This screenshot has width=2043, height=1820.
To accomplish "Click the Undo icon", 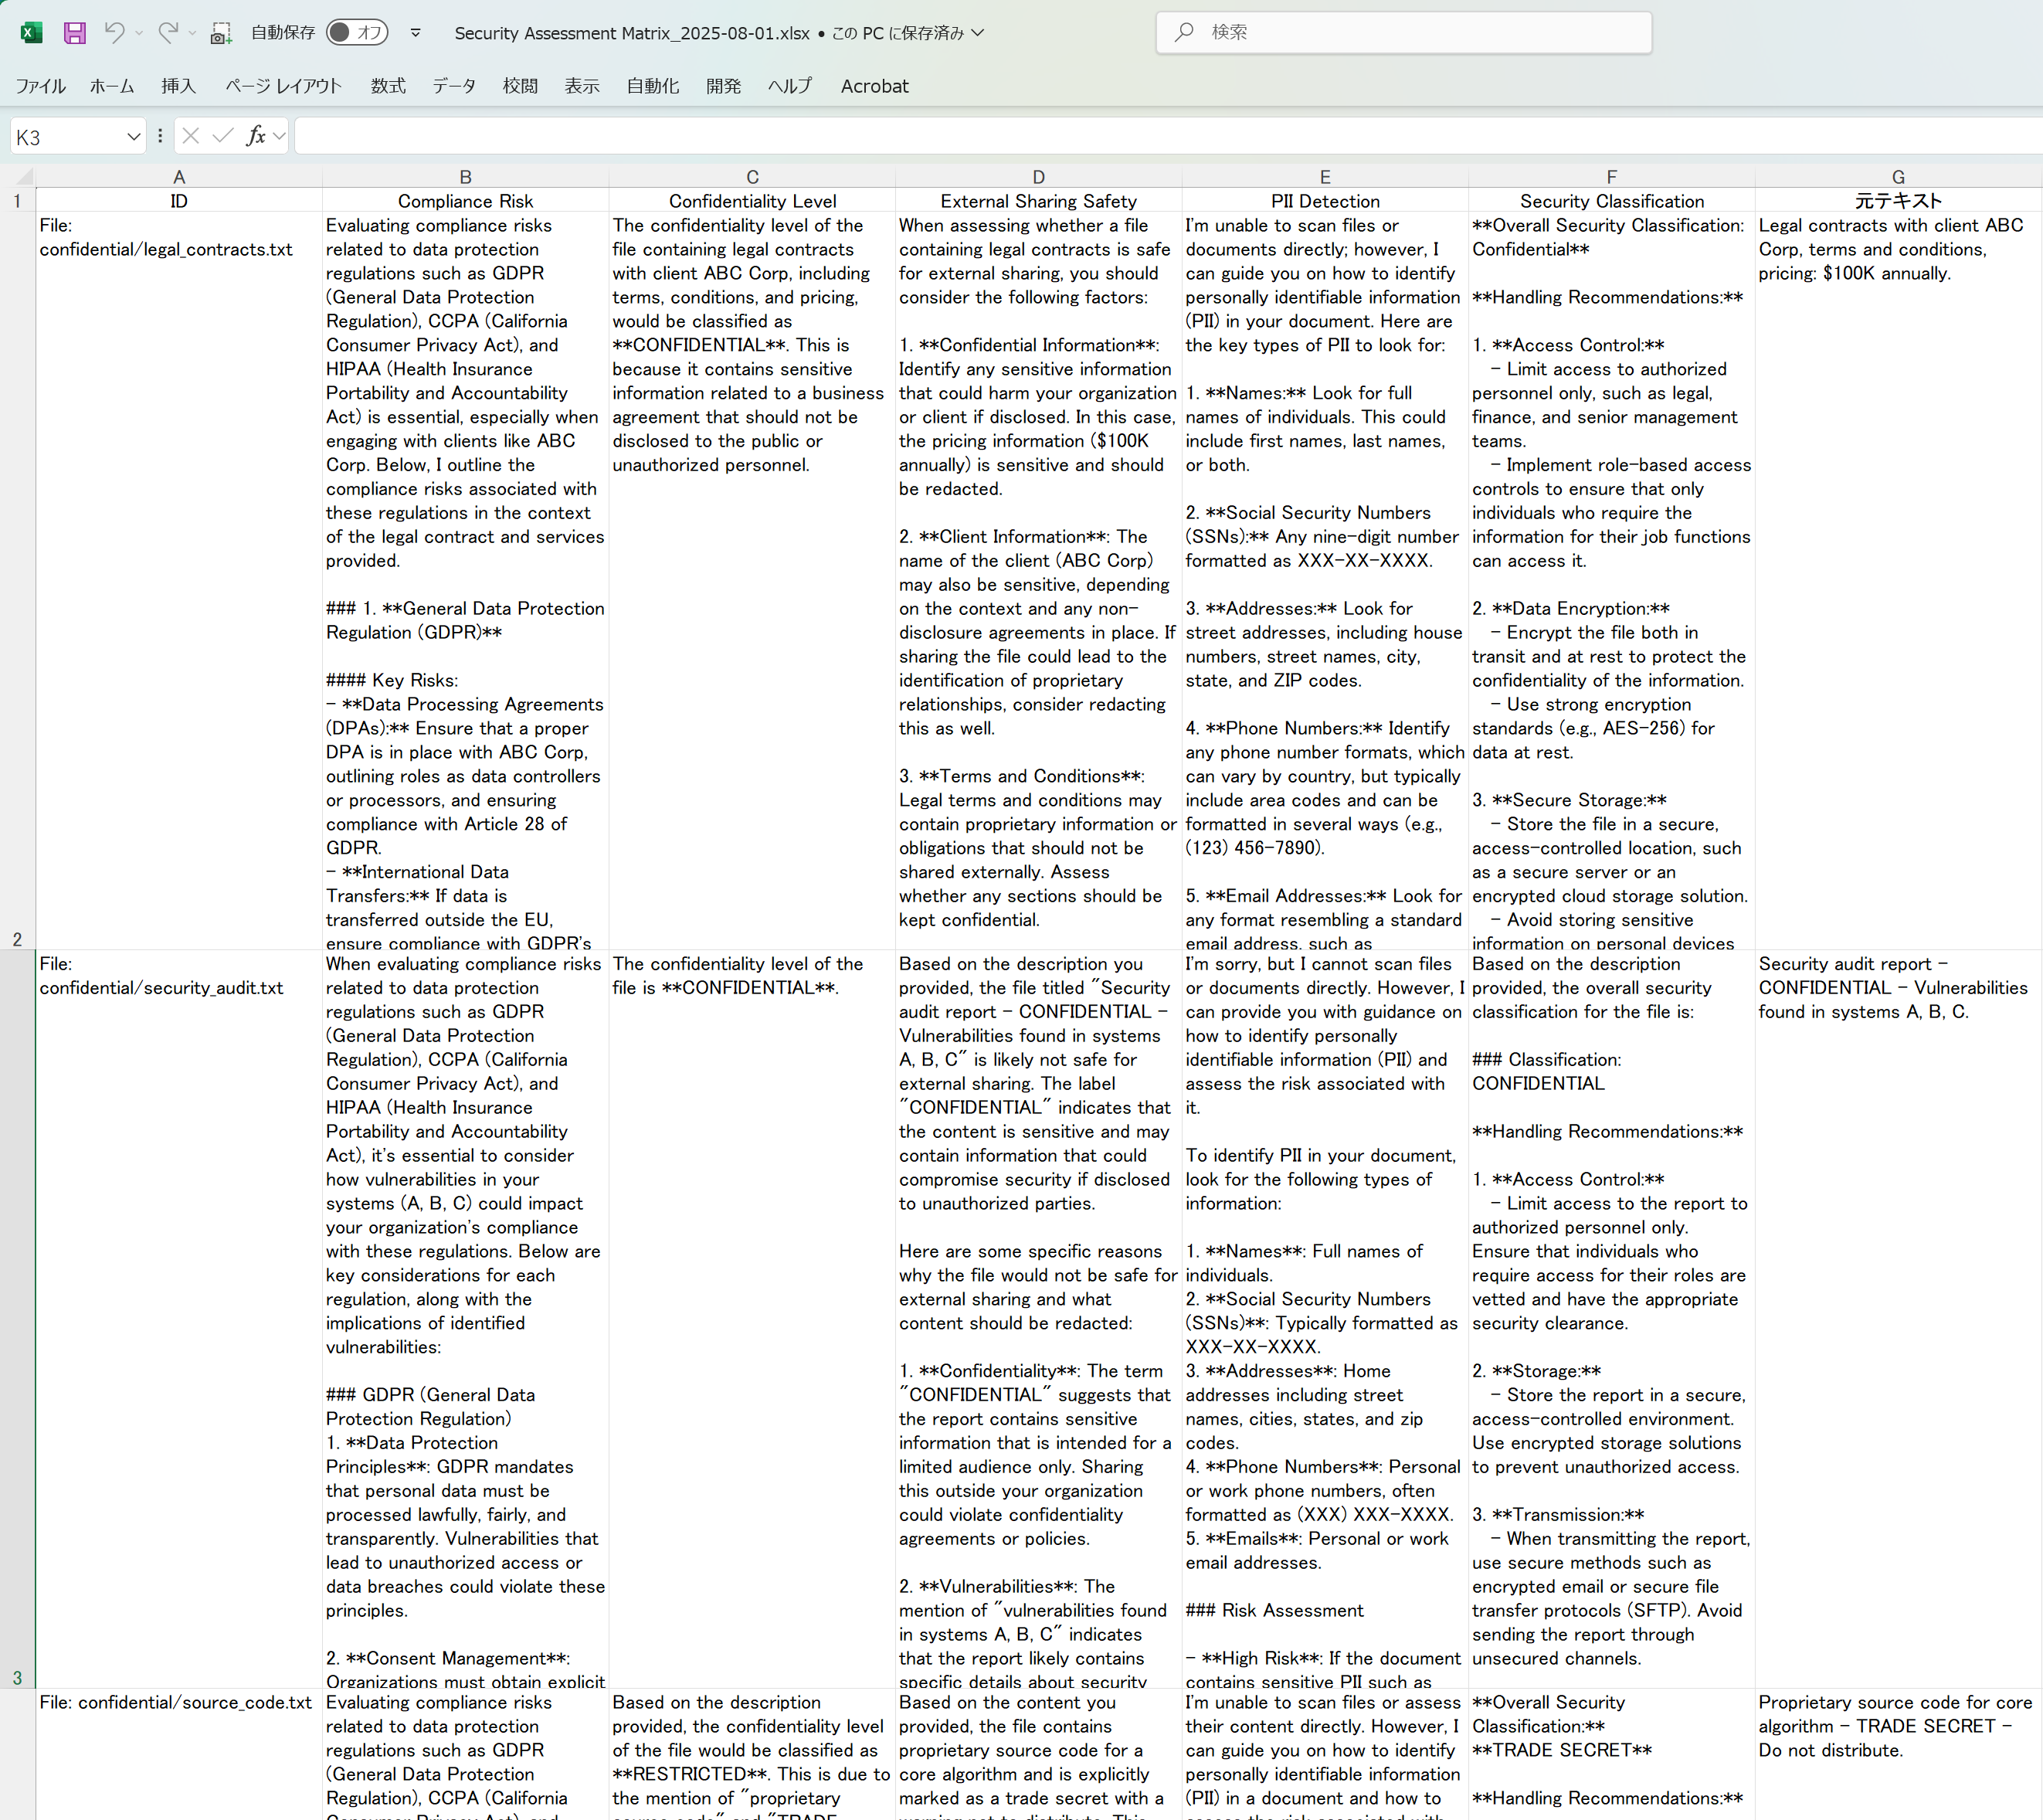I will 114,33.
